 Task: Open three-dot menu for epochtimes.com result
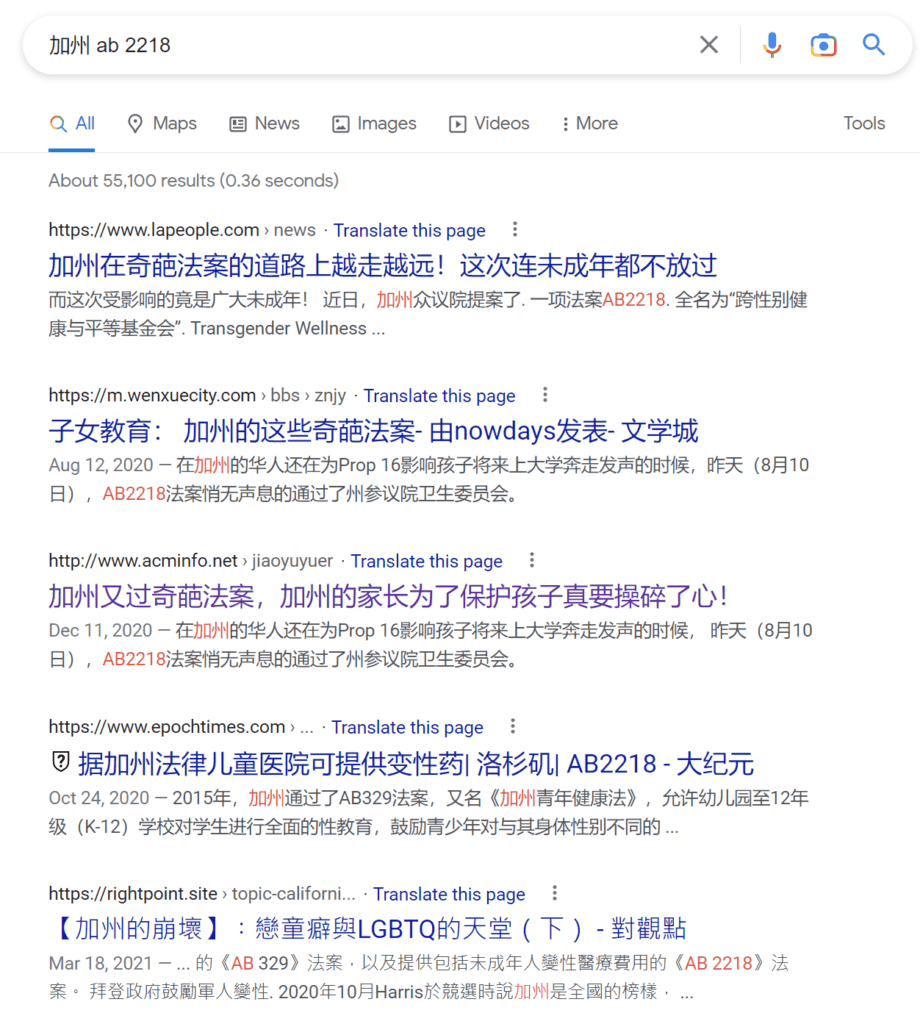[x=513, y=727]
